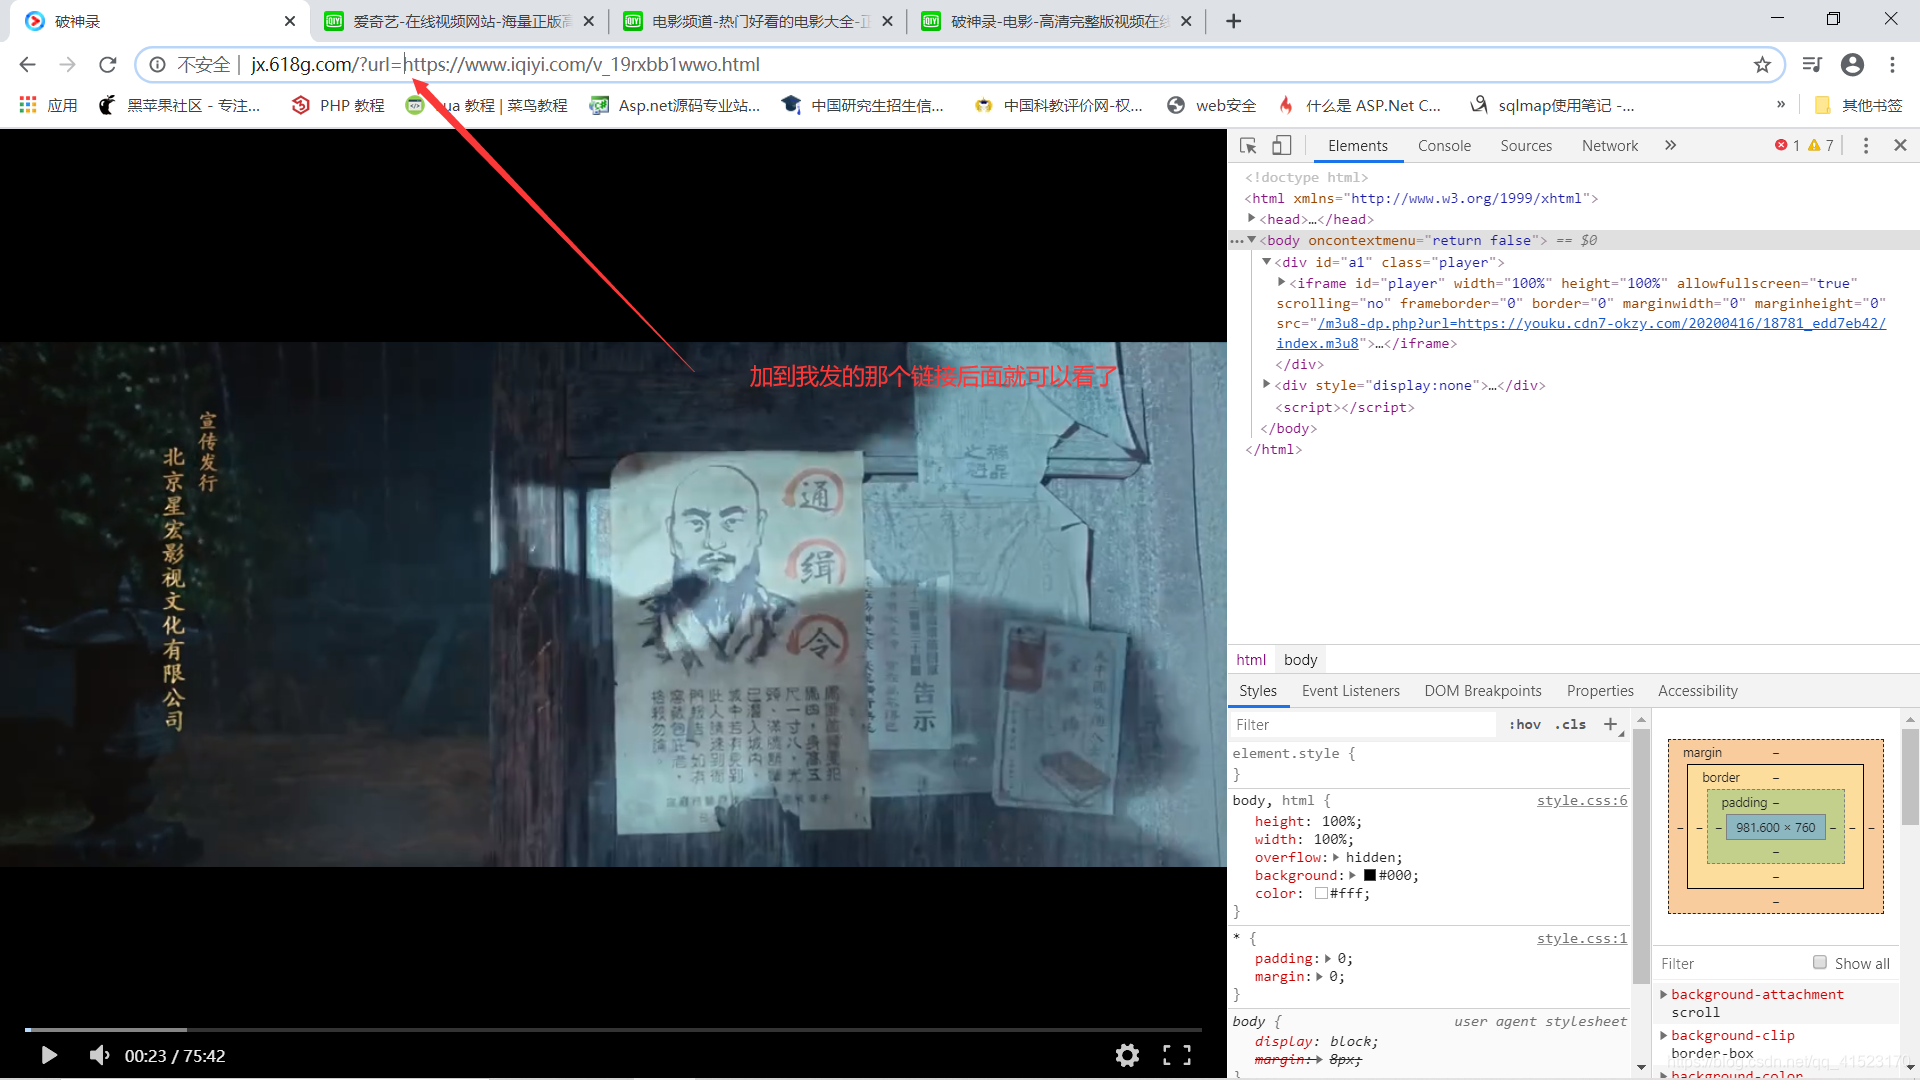Select html in the DOM breadcrumb
Screen dimensions: 1920x1080
1251,660
